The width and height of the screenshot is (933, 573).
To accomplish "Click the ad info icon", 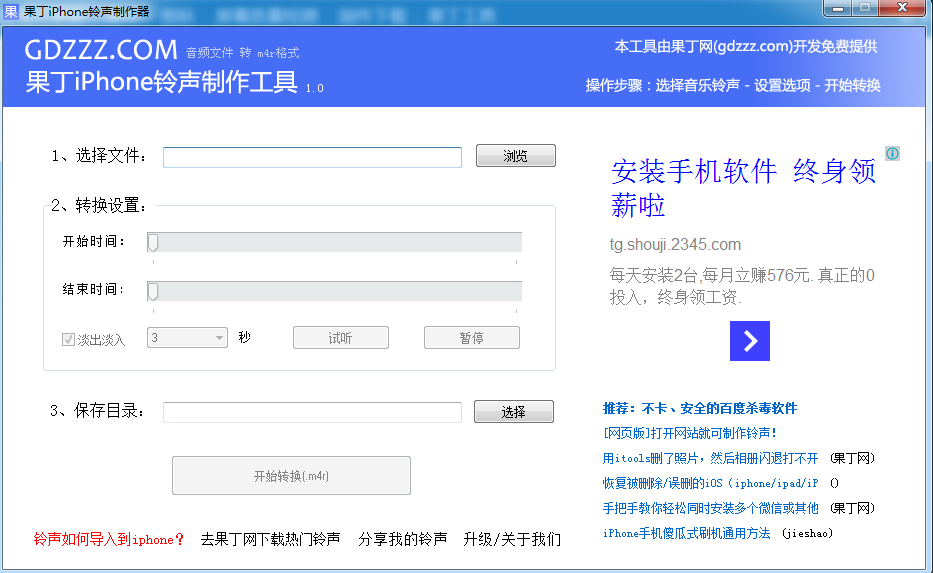I will coord(892,153).
